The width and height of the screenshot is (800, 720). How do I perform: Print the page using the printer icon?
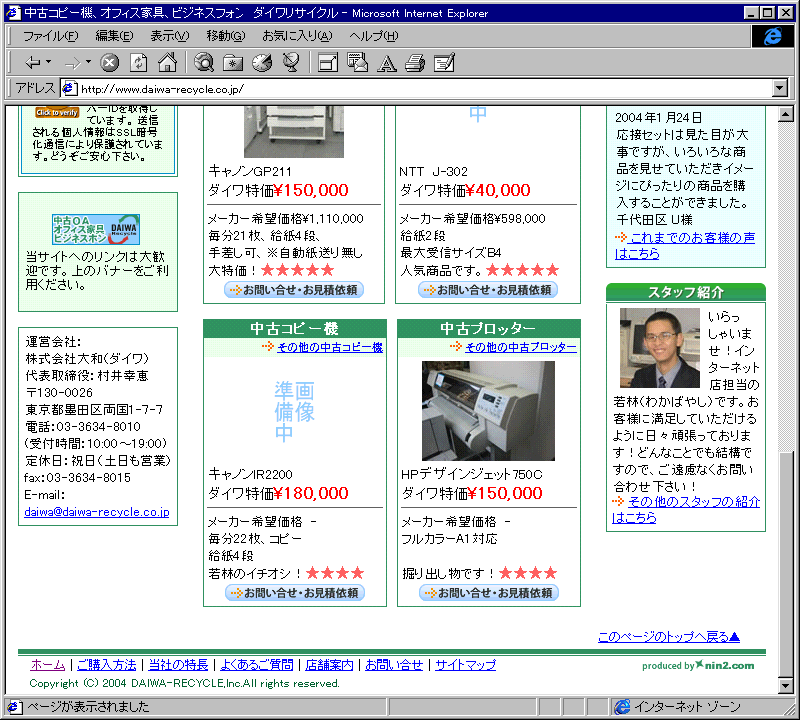(415, 63)
